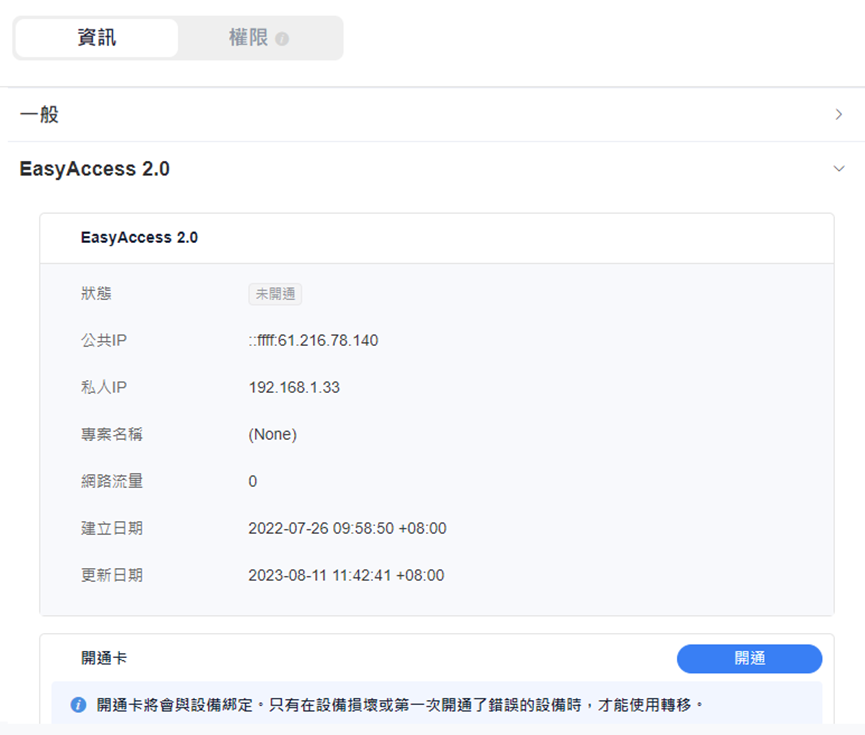
Task: Click the 開通卡 heading
Action: point(104,658)
